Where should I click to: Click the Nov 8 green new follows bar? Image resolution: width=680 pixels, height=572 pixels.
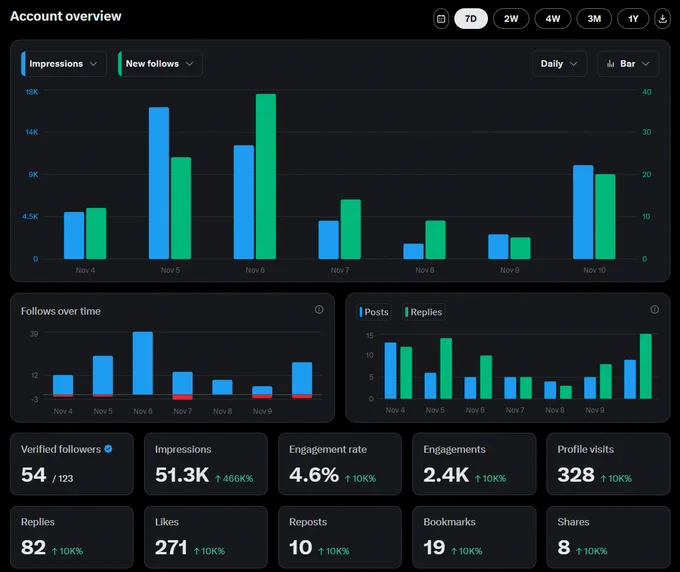click(435, 240)
